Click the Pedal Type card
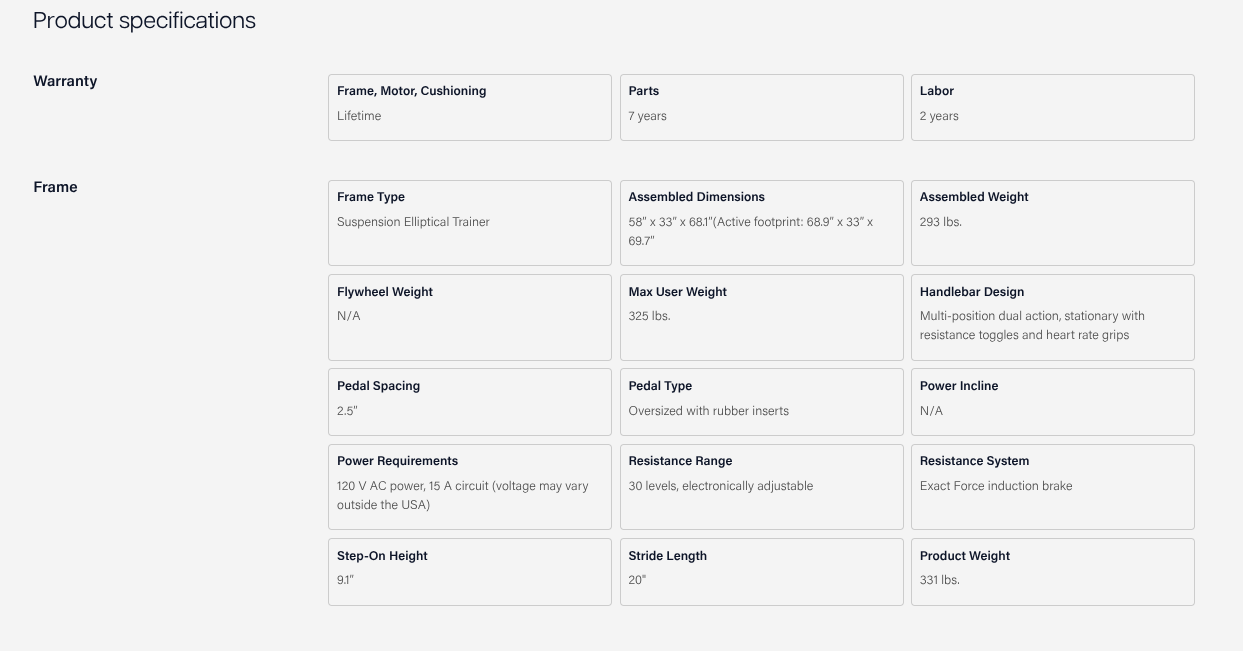The width and height of the screenshot is (1243, 651). (761, 401)
